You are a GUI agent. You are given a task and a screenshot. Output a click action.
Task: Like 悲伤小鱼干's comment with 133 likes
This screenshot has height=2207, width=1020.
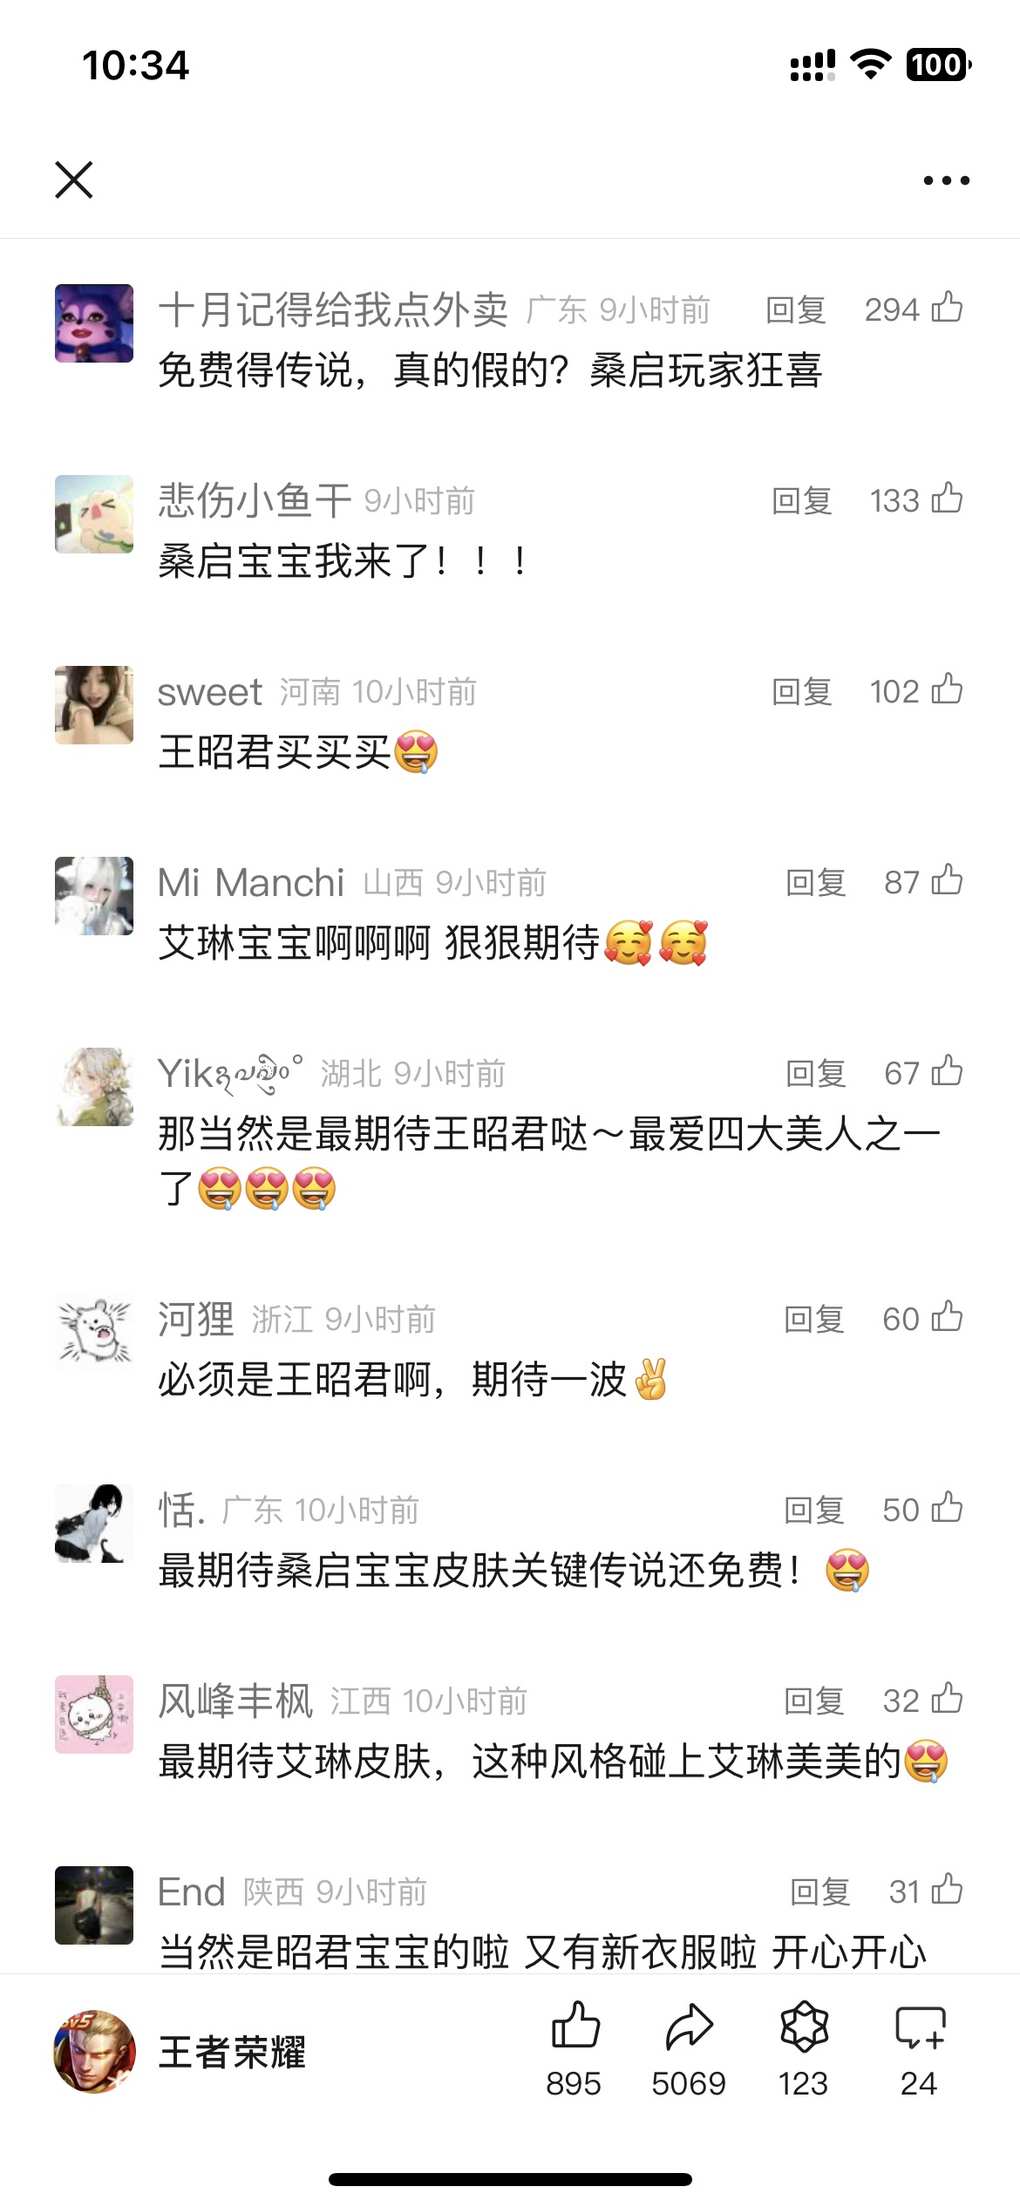point(947,498)
